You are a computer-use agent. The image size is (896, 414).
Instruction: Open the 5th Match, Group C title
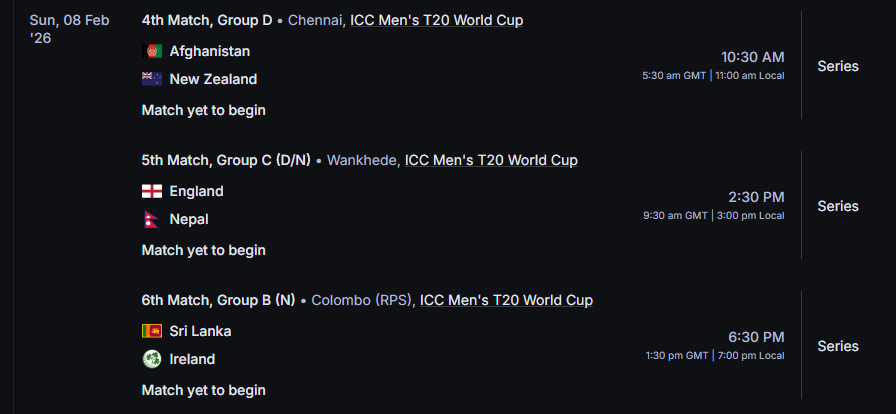226,160
